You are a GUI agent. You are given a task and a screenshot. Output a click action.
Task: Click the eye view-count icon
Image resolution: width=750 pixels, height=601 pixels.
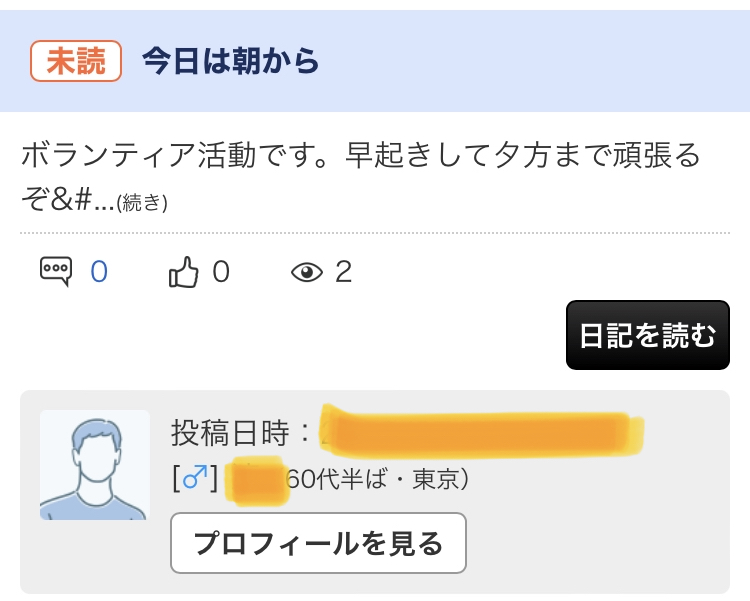(x=307, y=272)
